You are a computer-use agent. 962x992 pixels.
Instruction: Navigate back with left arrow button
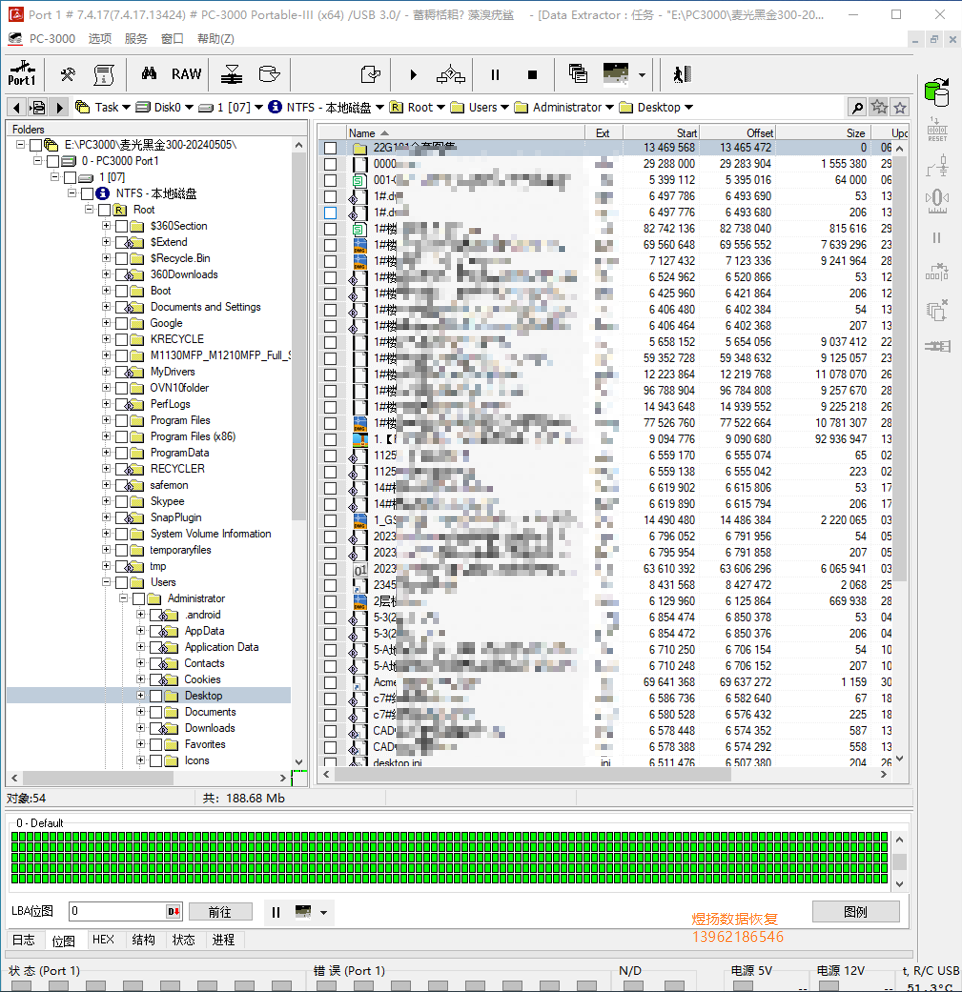pyautogui.click(x=17, y=108)
